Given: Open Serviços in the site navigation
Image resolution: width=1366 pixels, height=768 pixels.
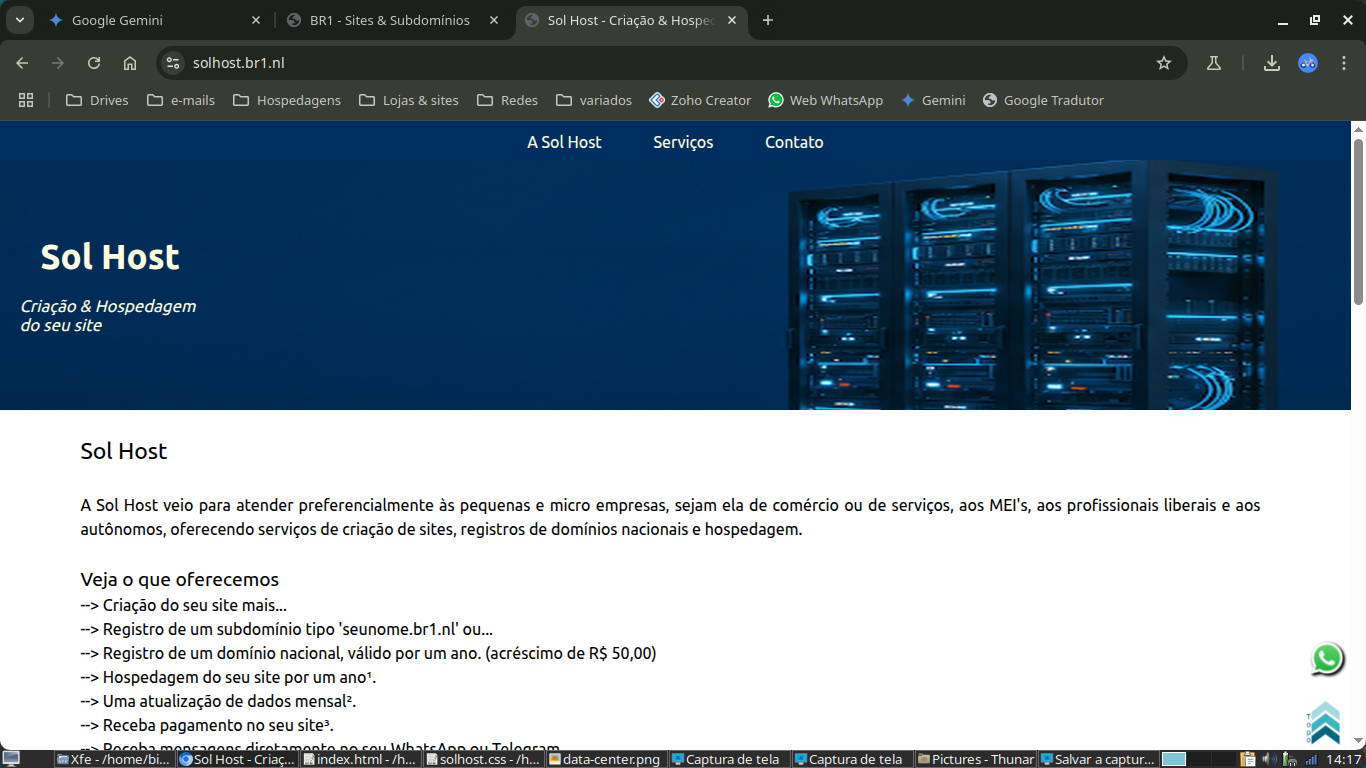Looking at the screenshot, I should (x=683, y=142).
